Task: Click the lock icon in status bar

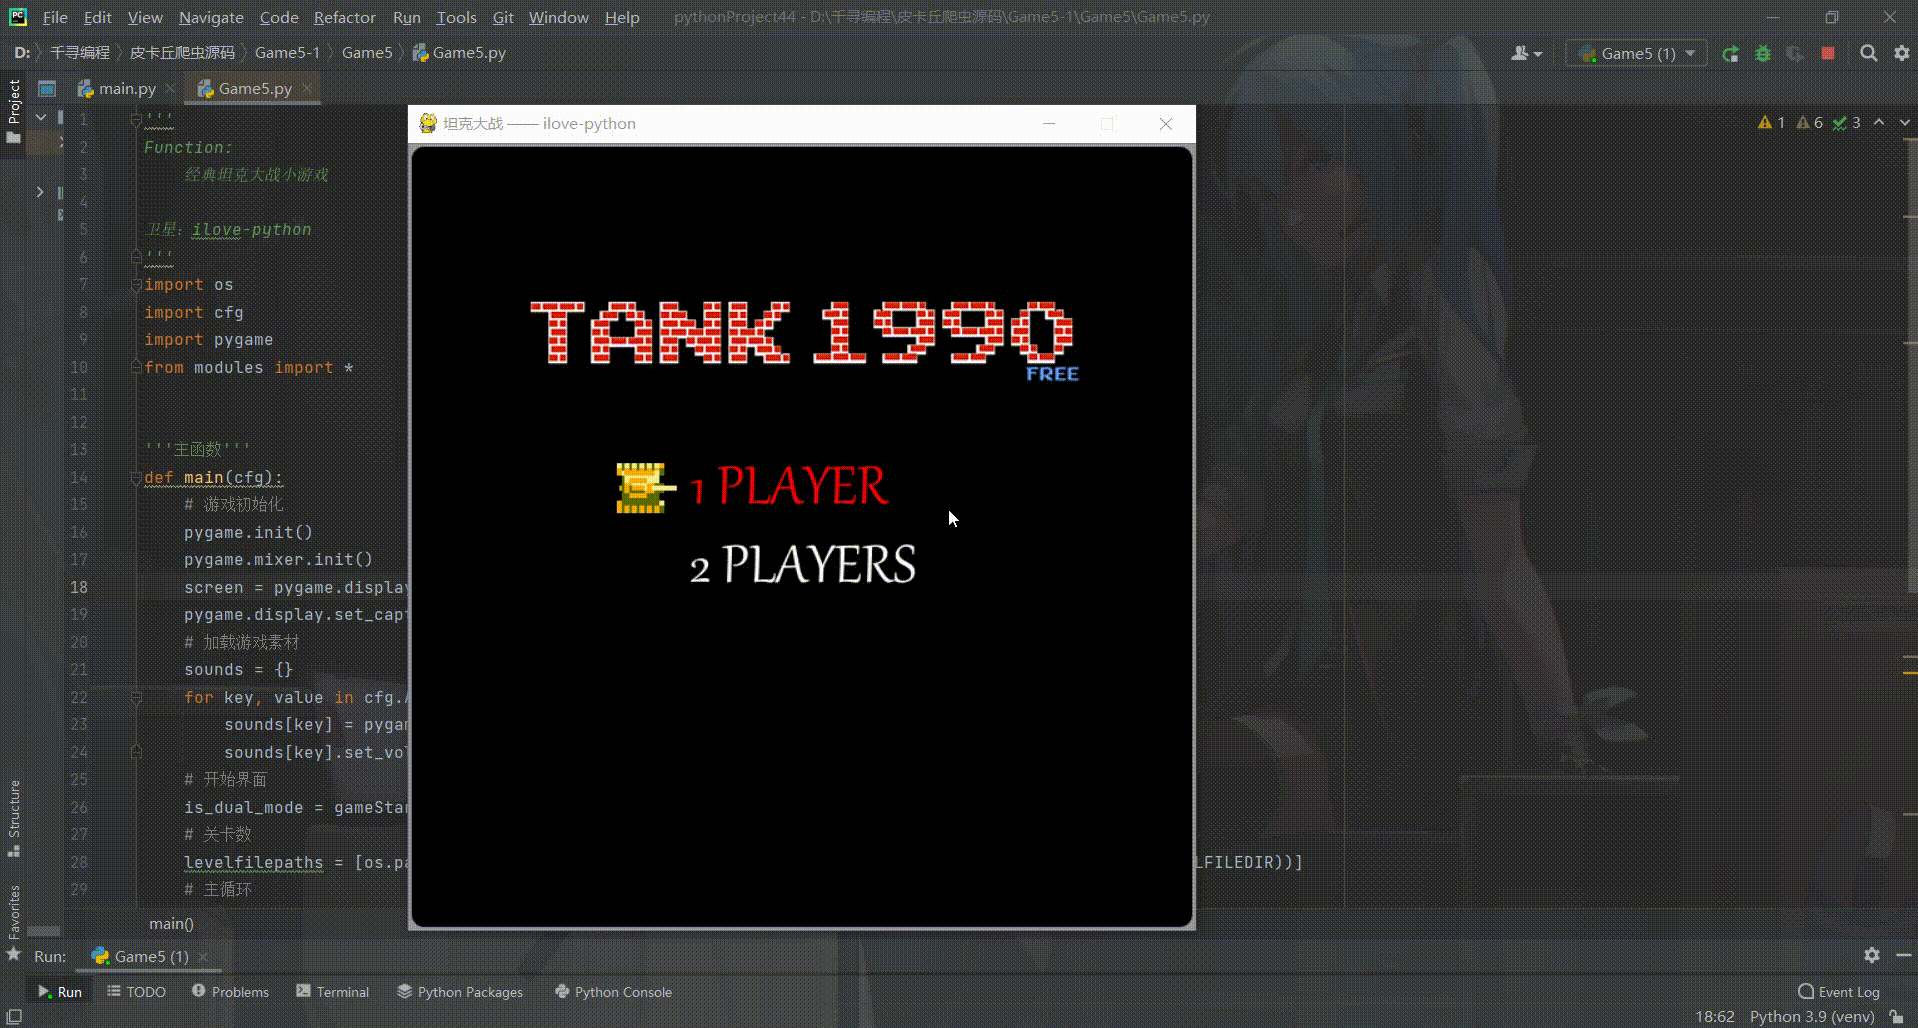Action: tap(1896, 1017)
